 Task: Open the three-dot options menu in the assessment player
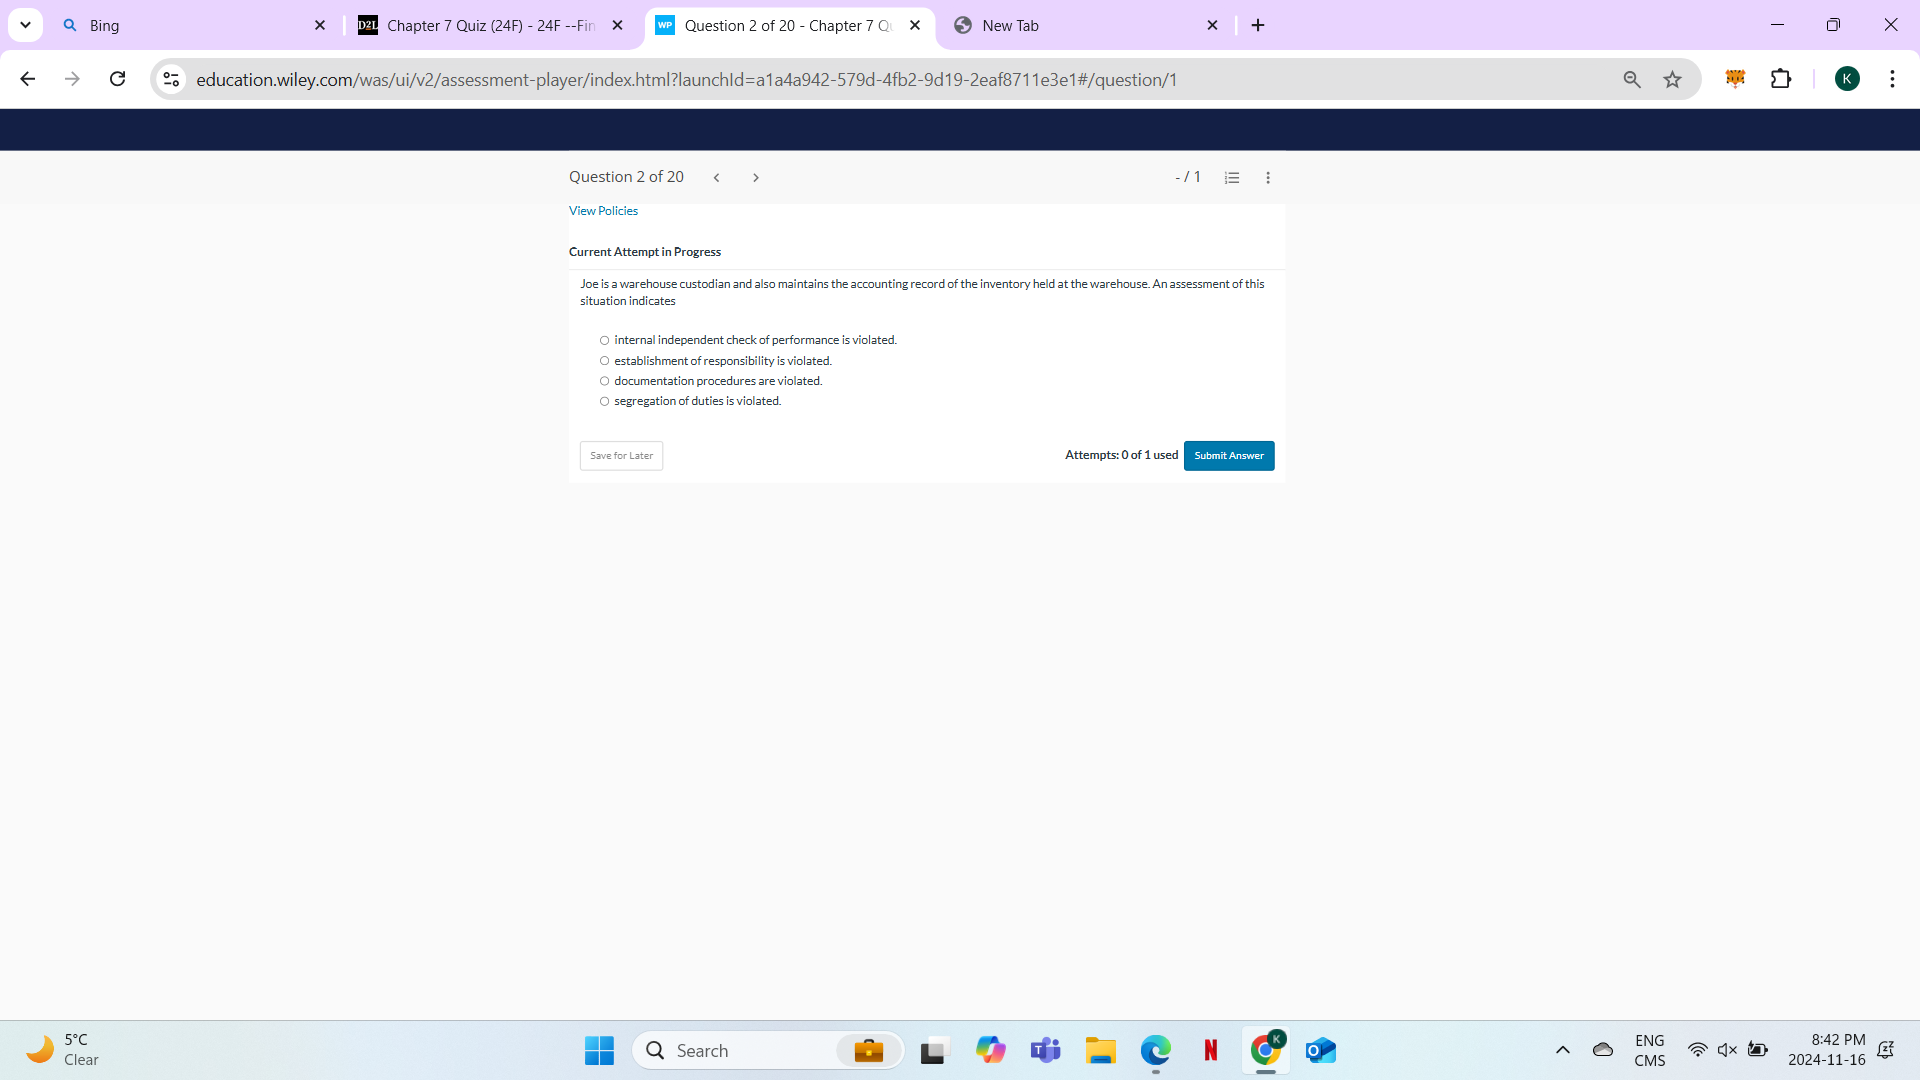point(1267,176)
